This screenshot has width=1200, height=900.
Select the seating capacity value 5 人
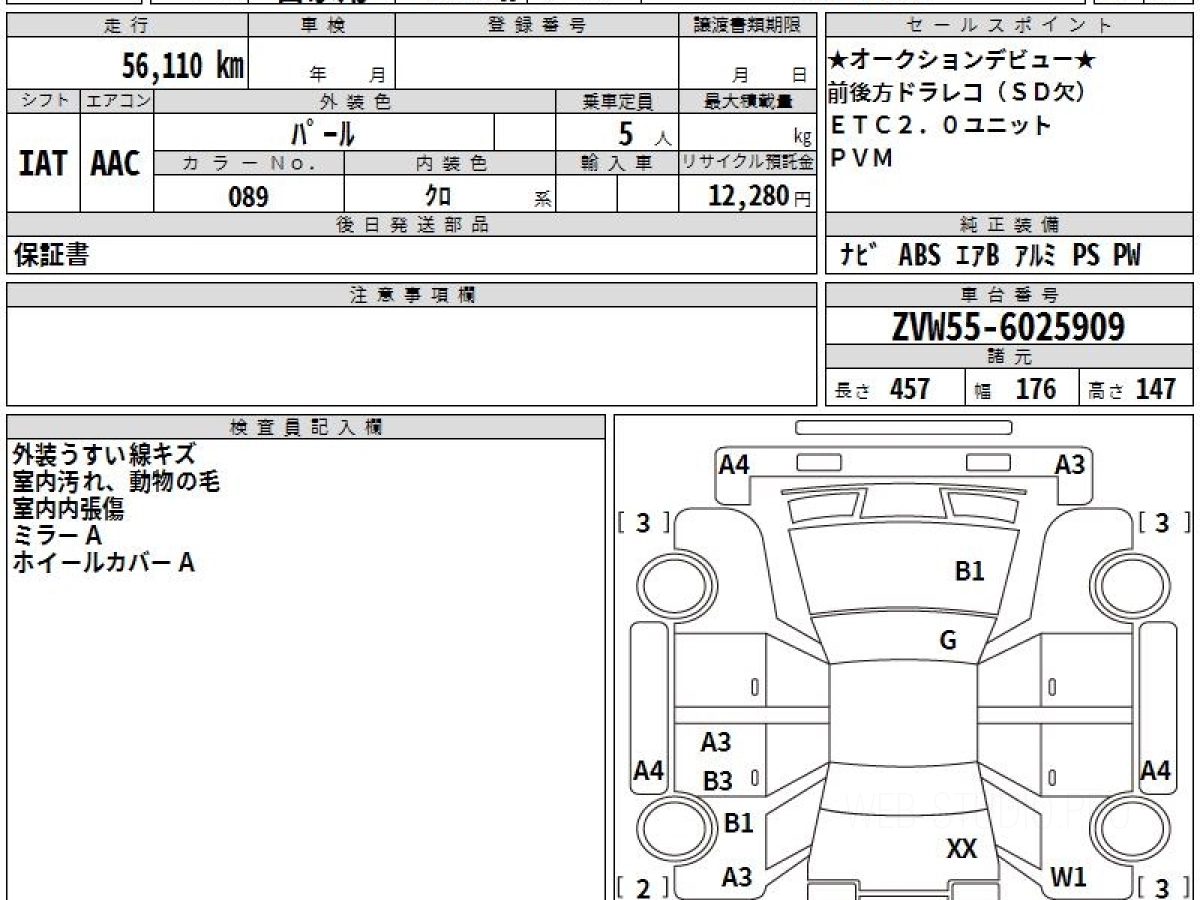(x=645, y=133)
